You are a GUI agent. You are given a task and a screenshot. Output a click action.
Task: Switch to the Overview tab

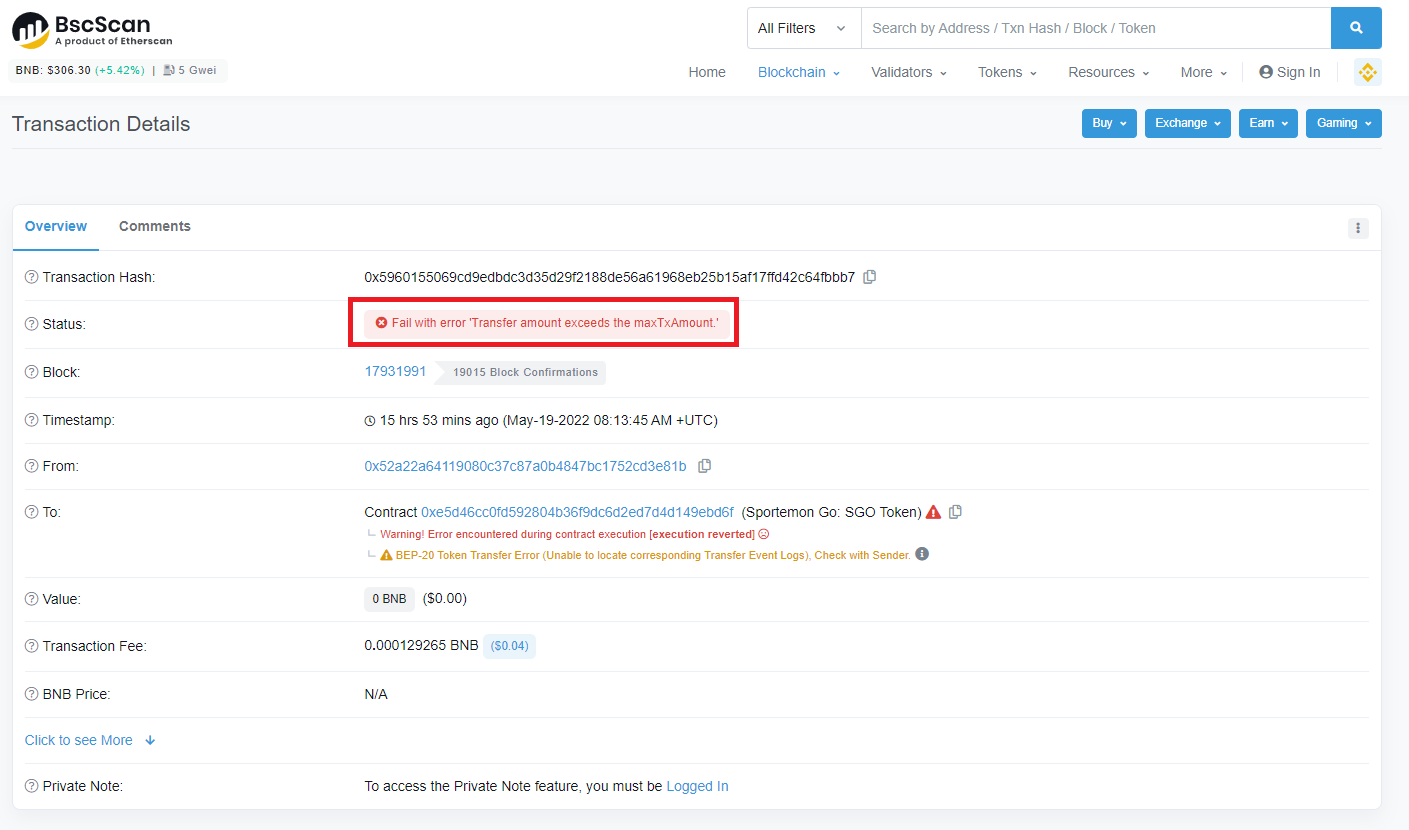[56, 227]
